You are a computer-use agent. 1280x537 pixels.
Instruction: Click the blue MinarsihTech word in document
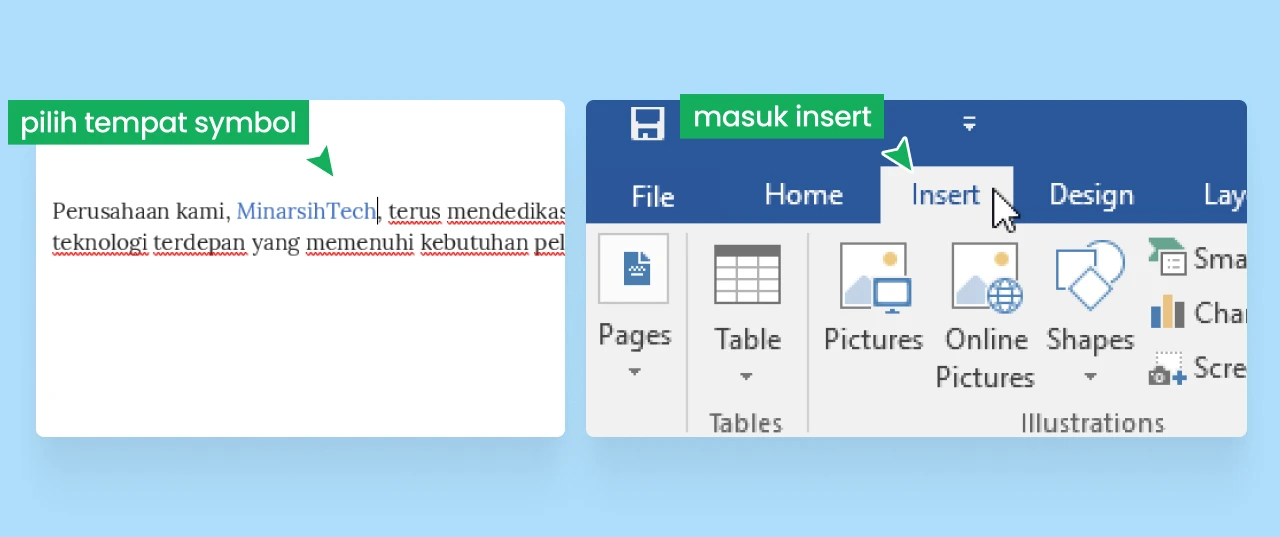(x=306, y=211)
